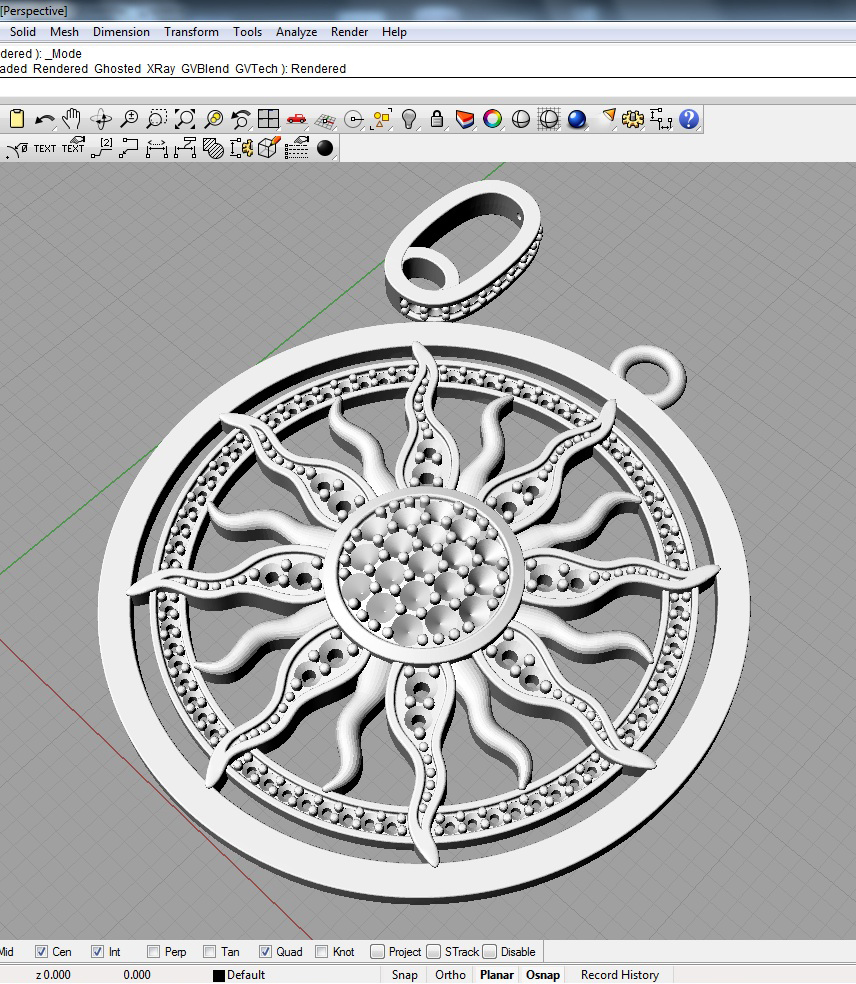Open Object Properties color wheel icon
856x984 pixels.
493,119
